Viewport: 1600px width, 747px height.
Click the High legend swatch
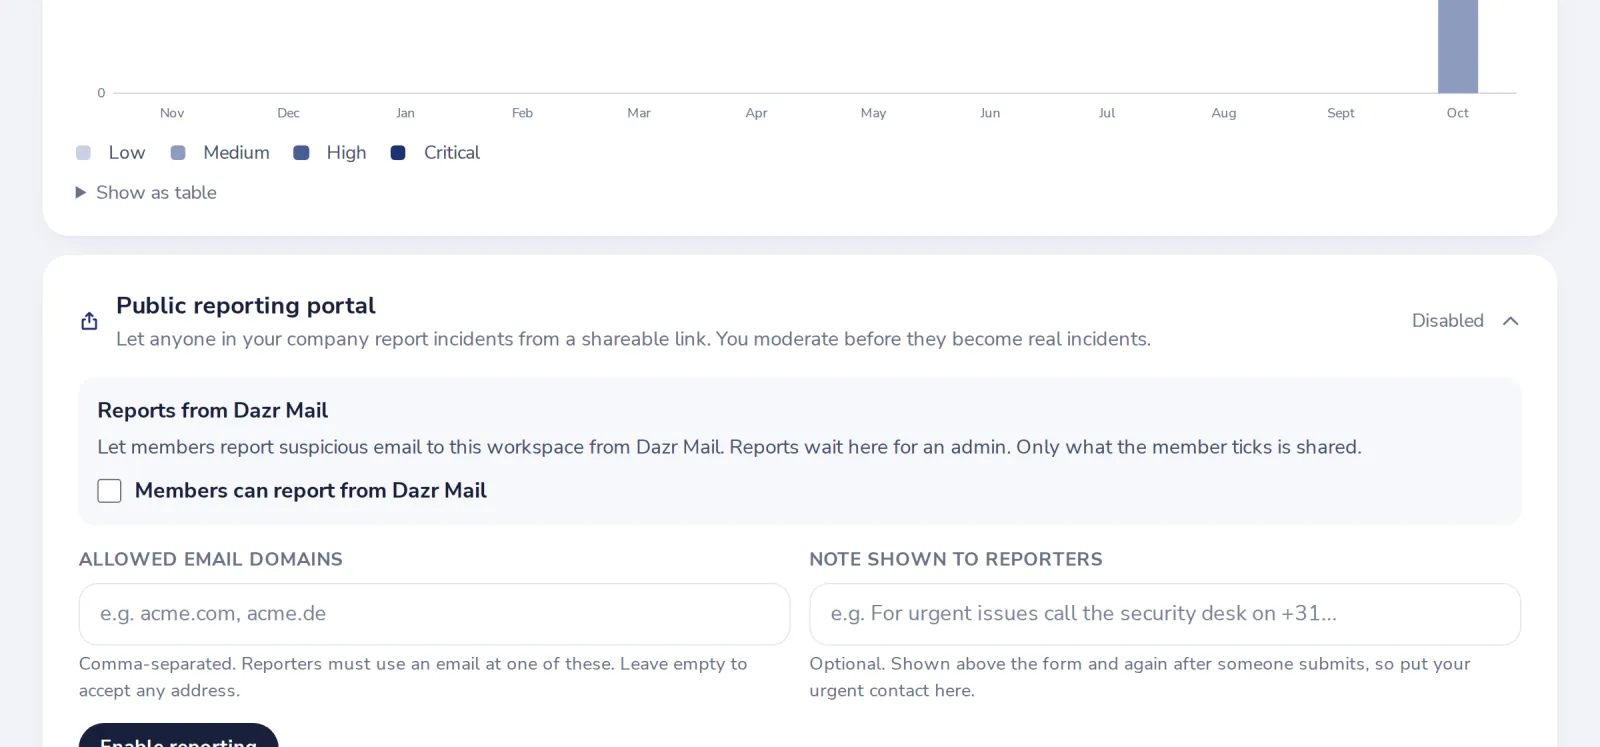point(301,153)
